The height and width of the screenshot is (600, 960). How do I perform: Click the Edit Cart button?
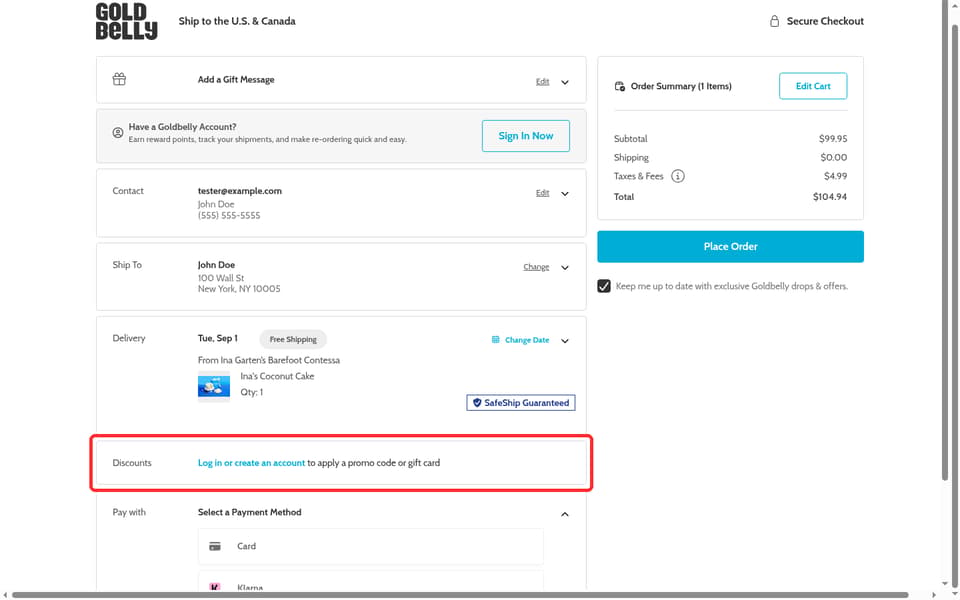click(x=813, y=86)
